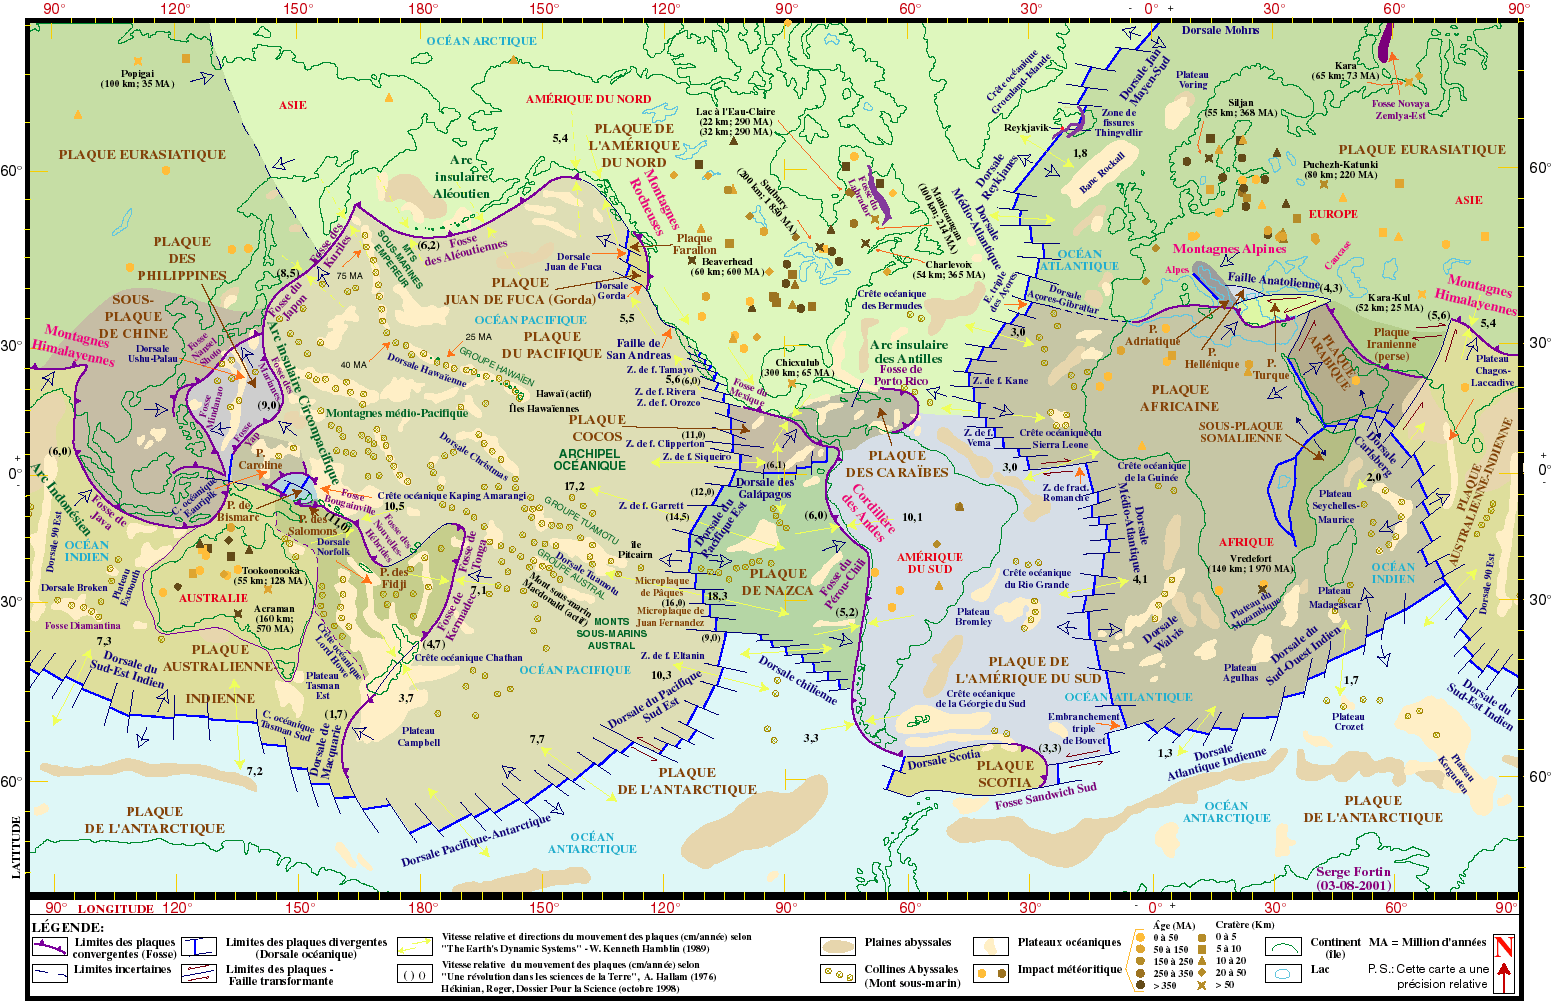
Task: Click the 'PLAQUE DE NAZCA' label
Action: click(x=778, y=582)
